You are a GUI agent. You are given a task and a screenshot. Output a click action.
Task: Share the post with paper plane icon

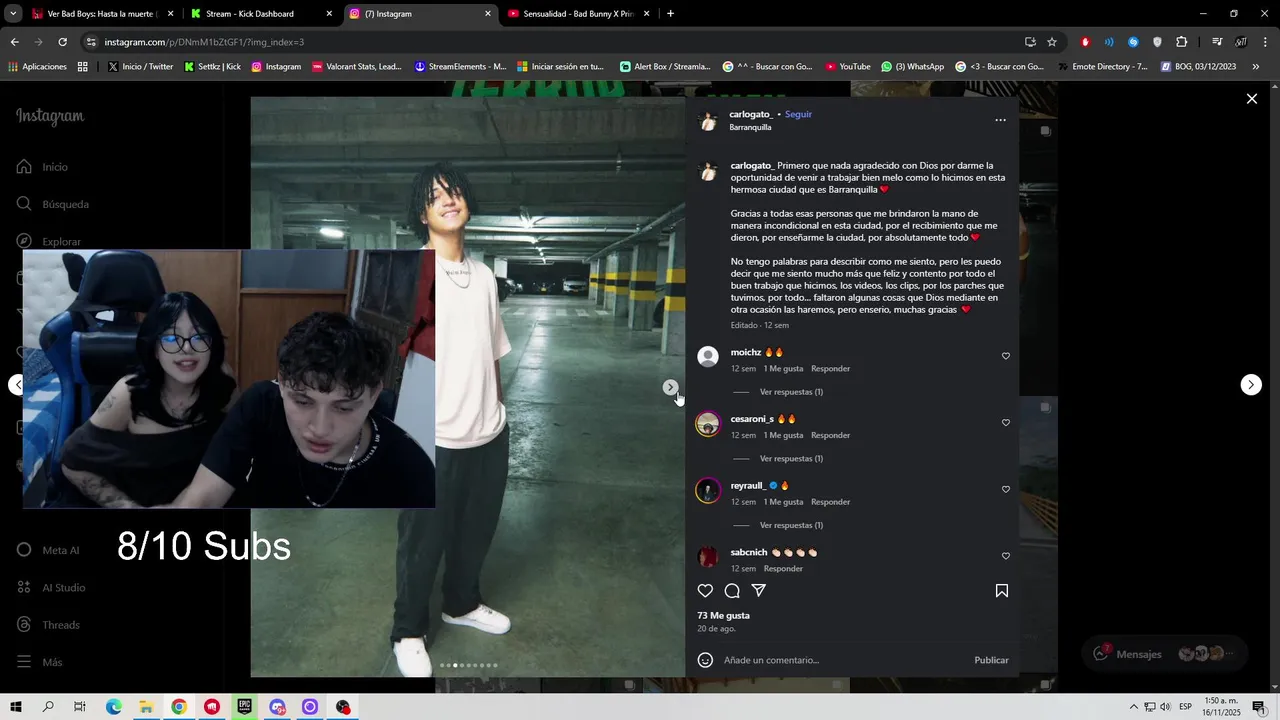(759, 591)
